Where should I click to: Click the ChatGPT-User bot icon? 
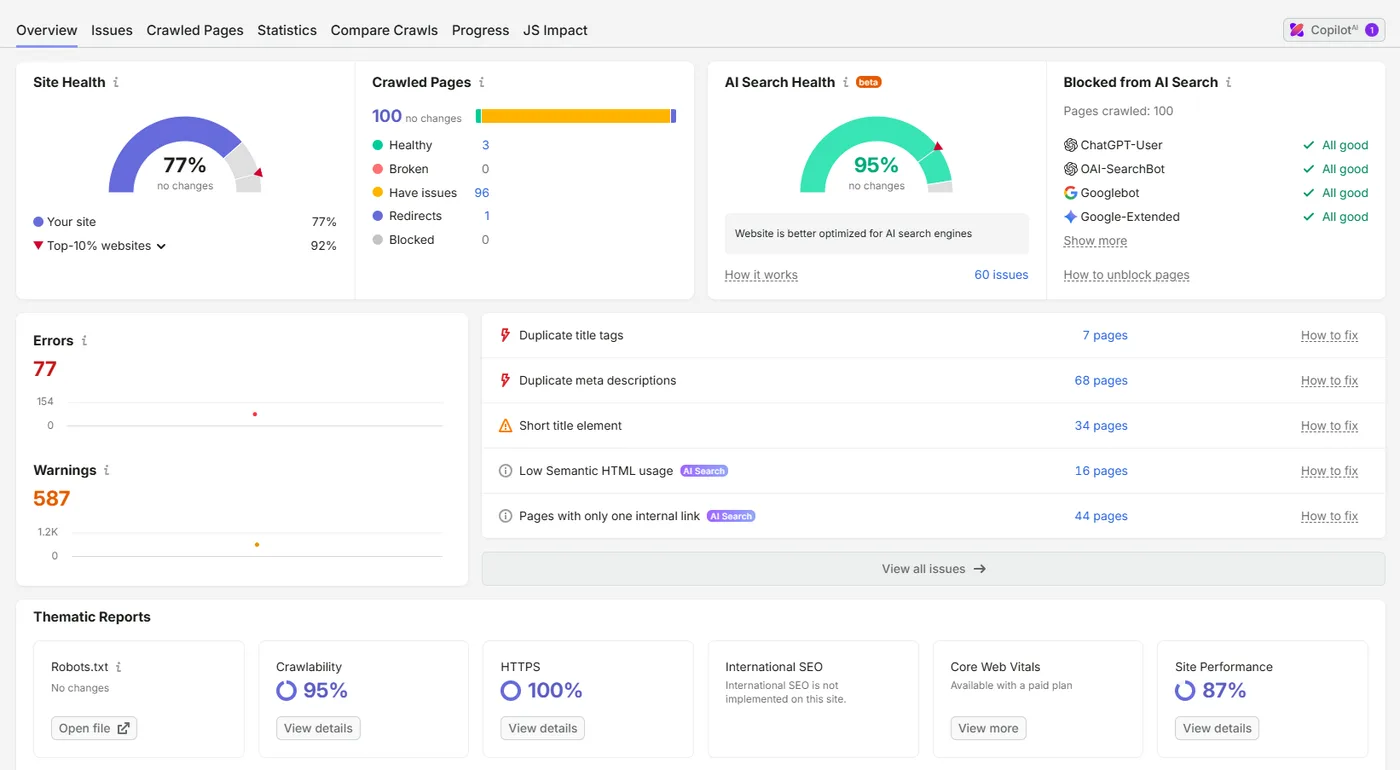(1071, 145)
